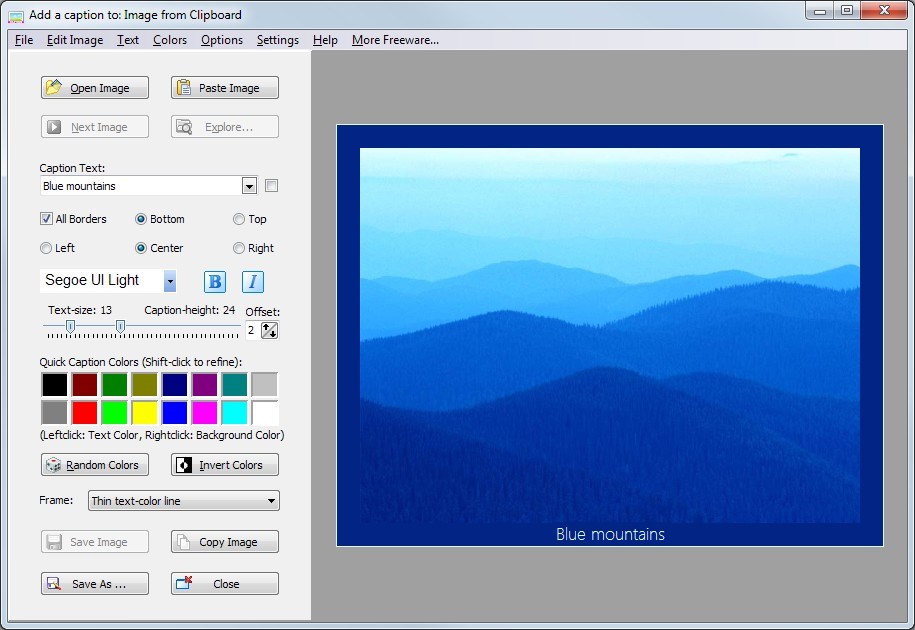
Task: Click the Close button with red X
Action: [225, 584]
